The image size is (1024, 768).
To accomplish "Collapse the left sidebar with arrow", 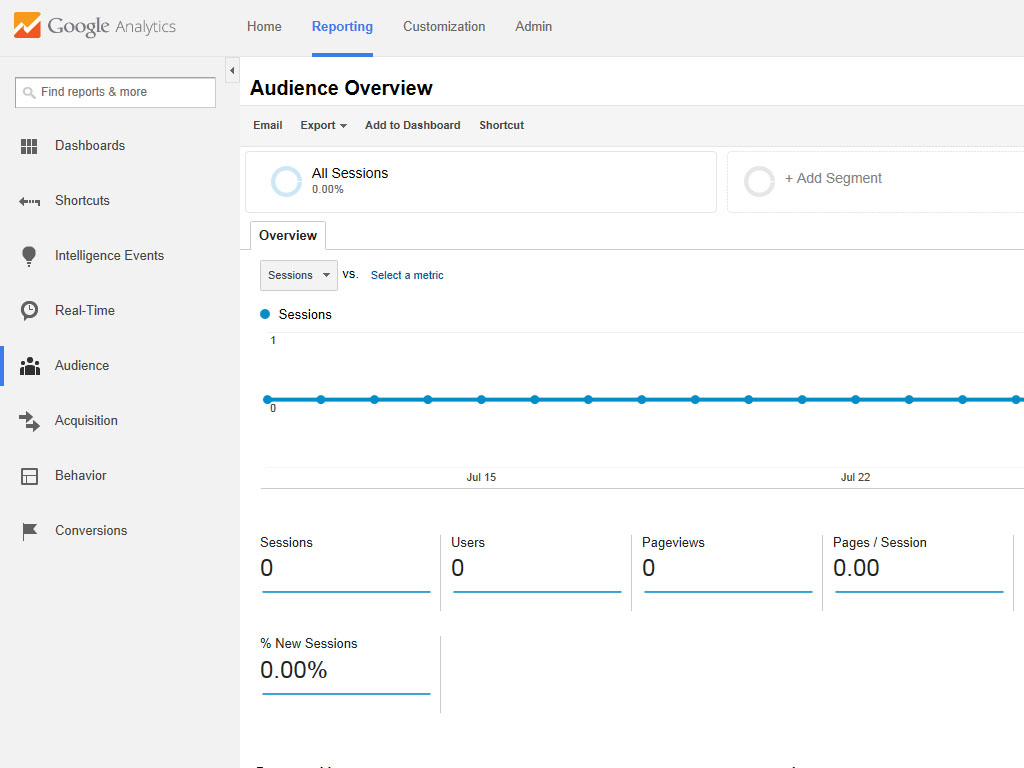I will tap(232, 71).
